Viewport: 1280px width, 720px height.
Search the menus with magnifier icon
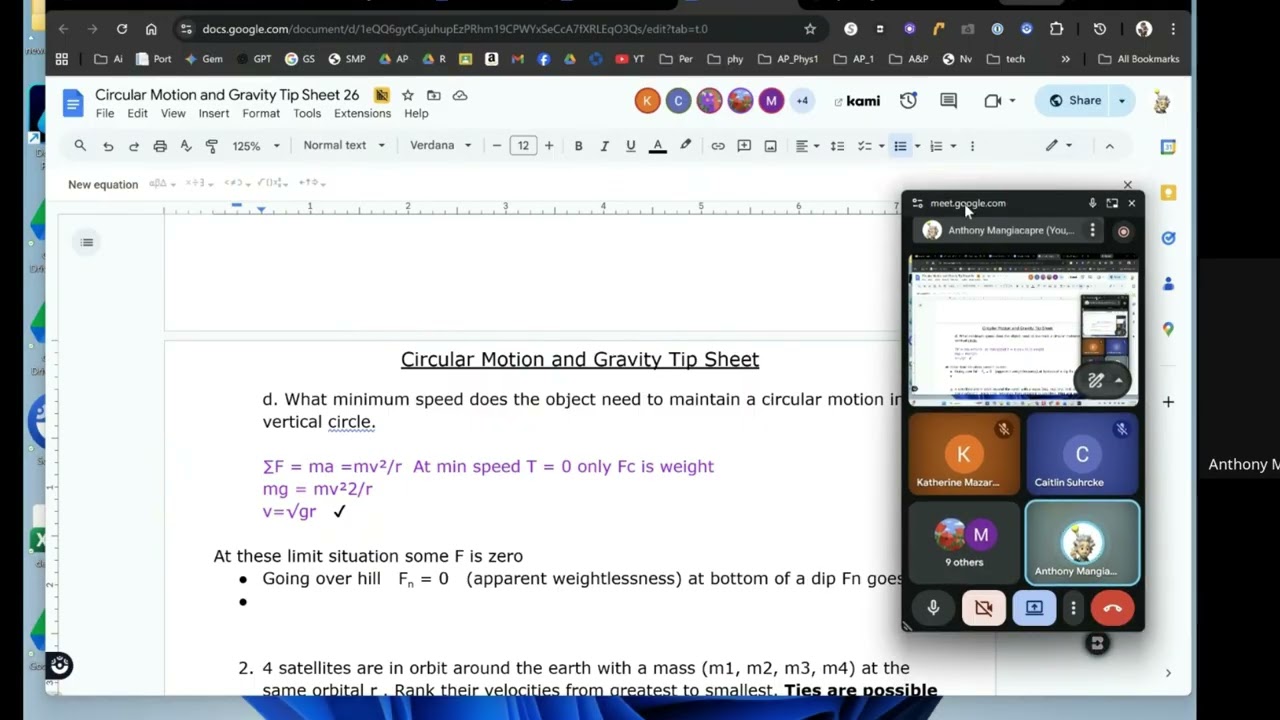[x=80, y=146]
